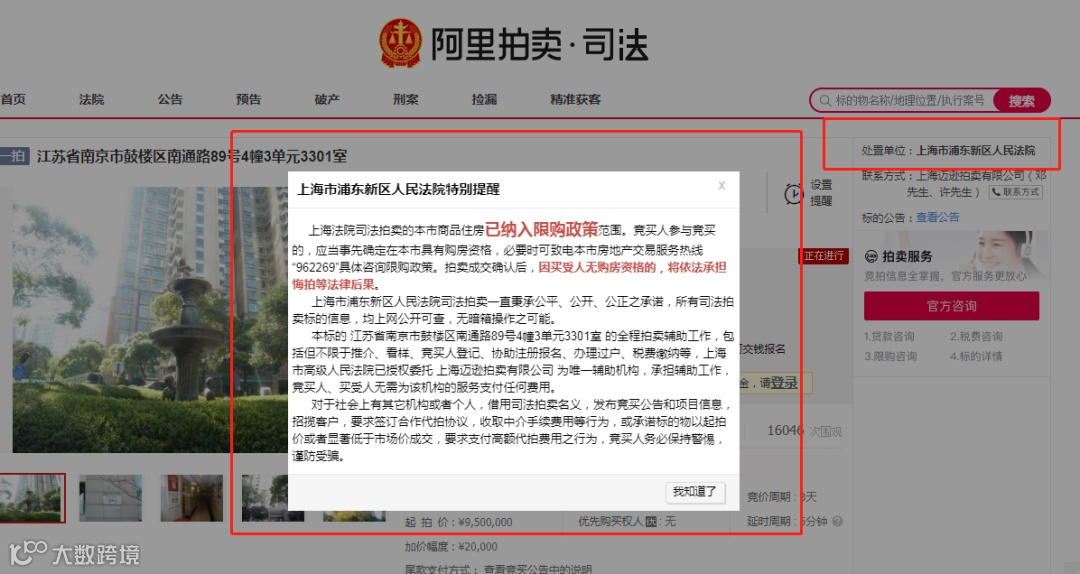
Task: Click the alarm clock 设置提醒 icon
Action: pyautogui.click(x=793, y=194)
